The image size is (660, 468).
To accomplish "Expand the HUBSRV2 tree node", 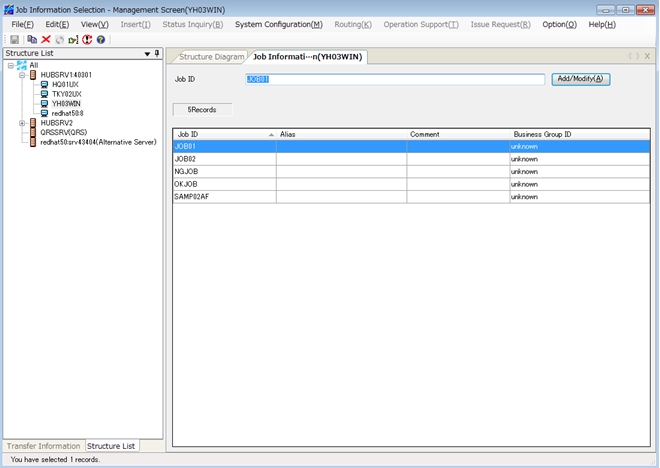I will 21,123.
